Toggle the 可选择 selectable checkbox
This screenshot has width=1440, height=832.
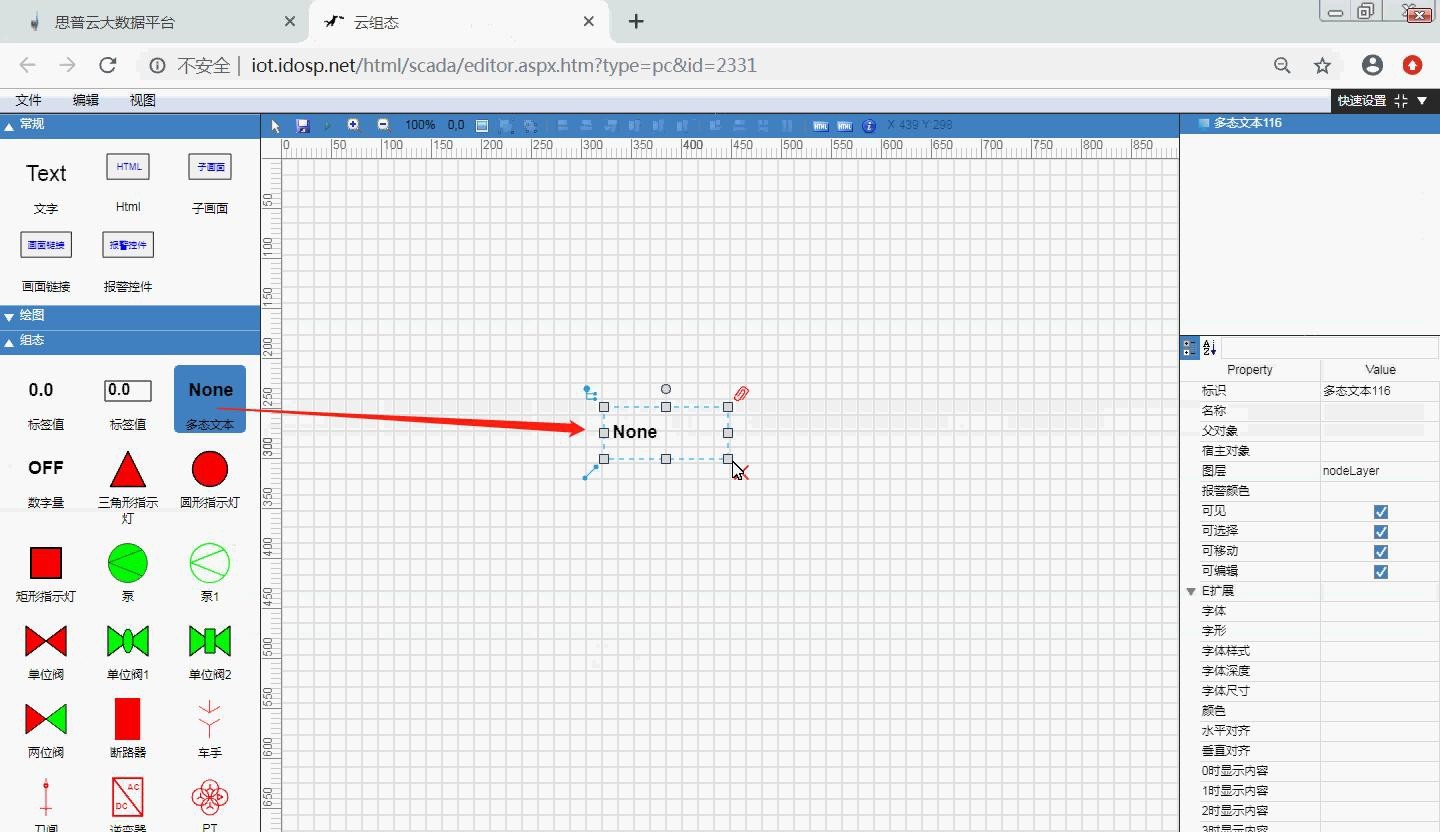tap(1381, 531)
